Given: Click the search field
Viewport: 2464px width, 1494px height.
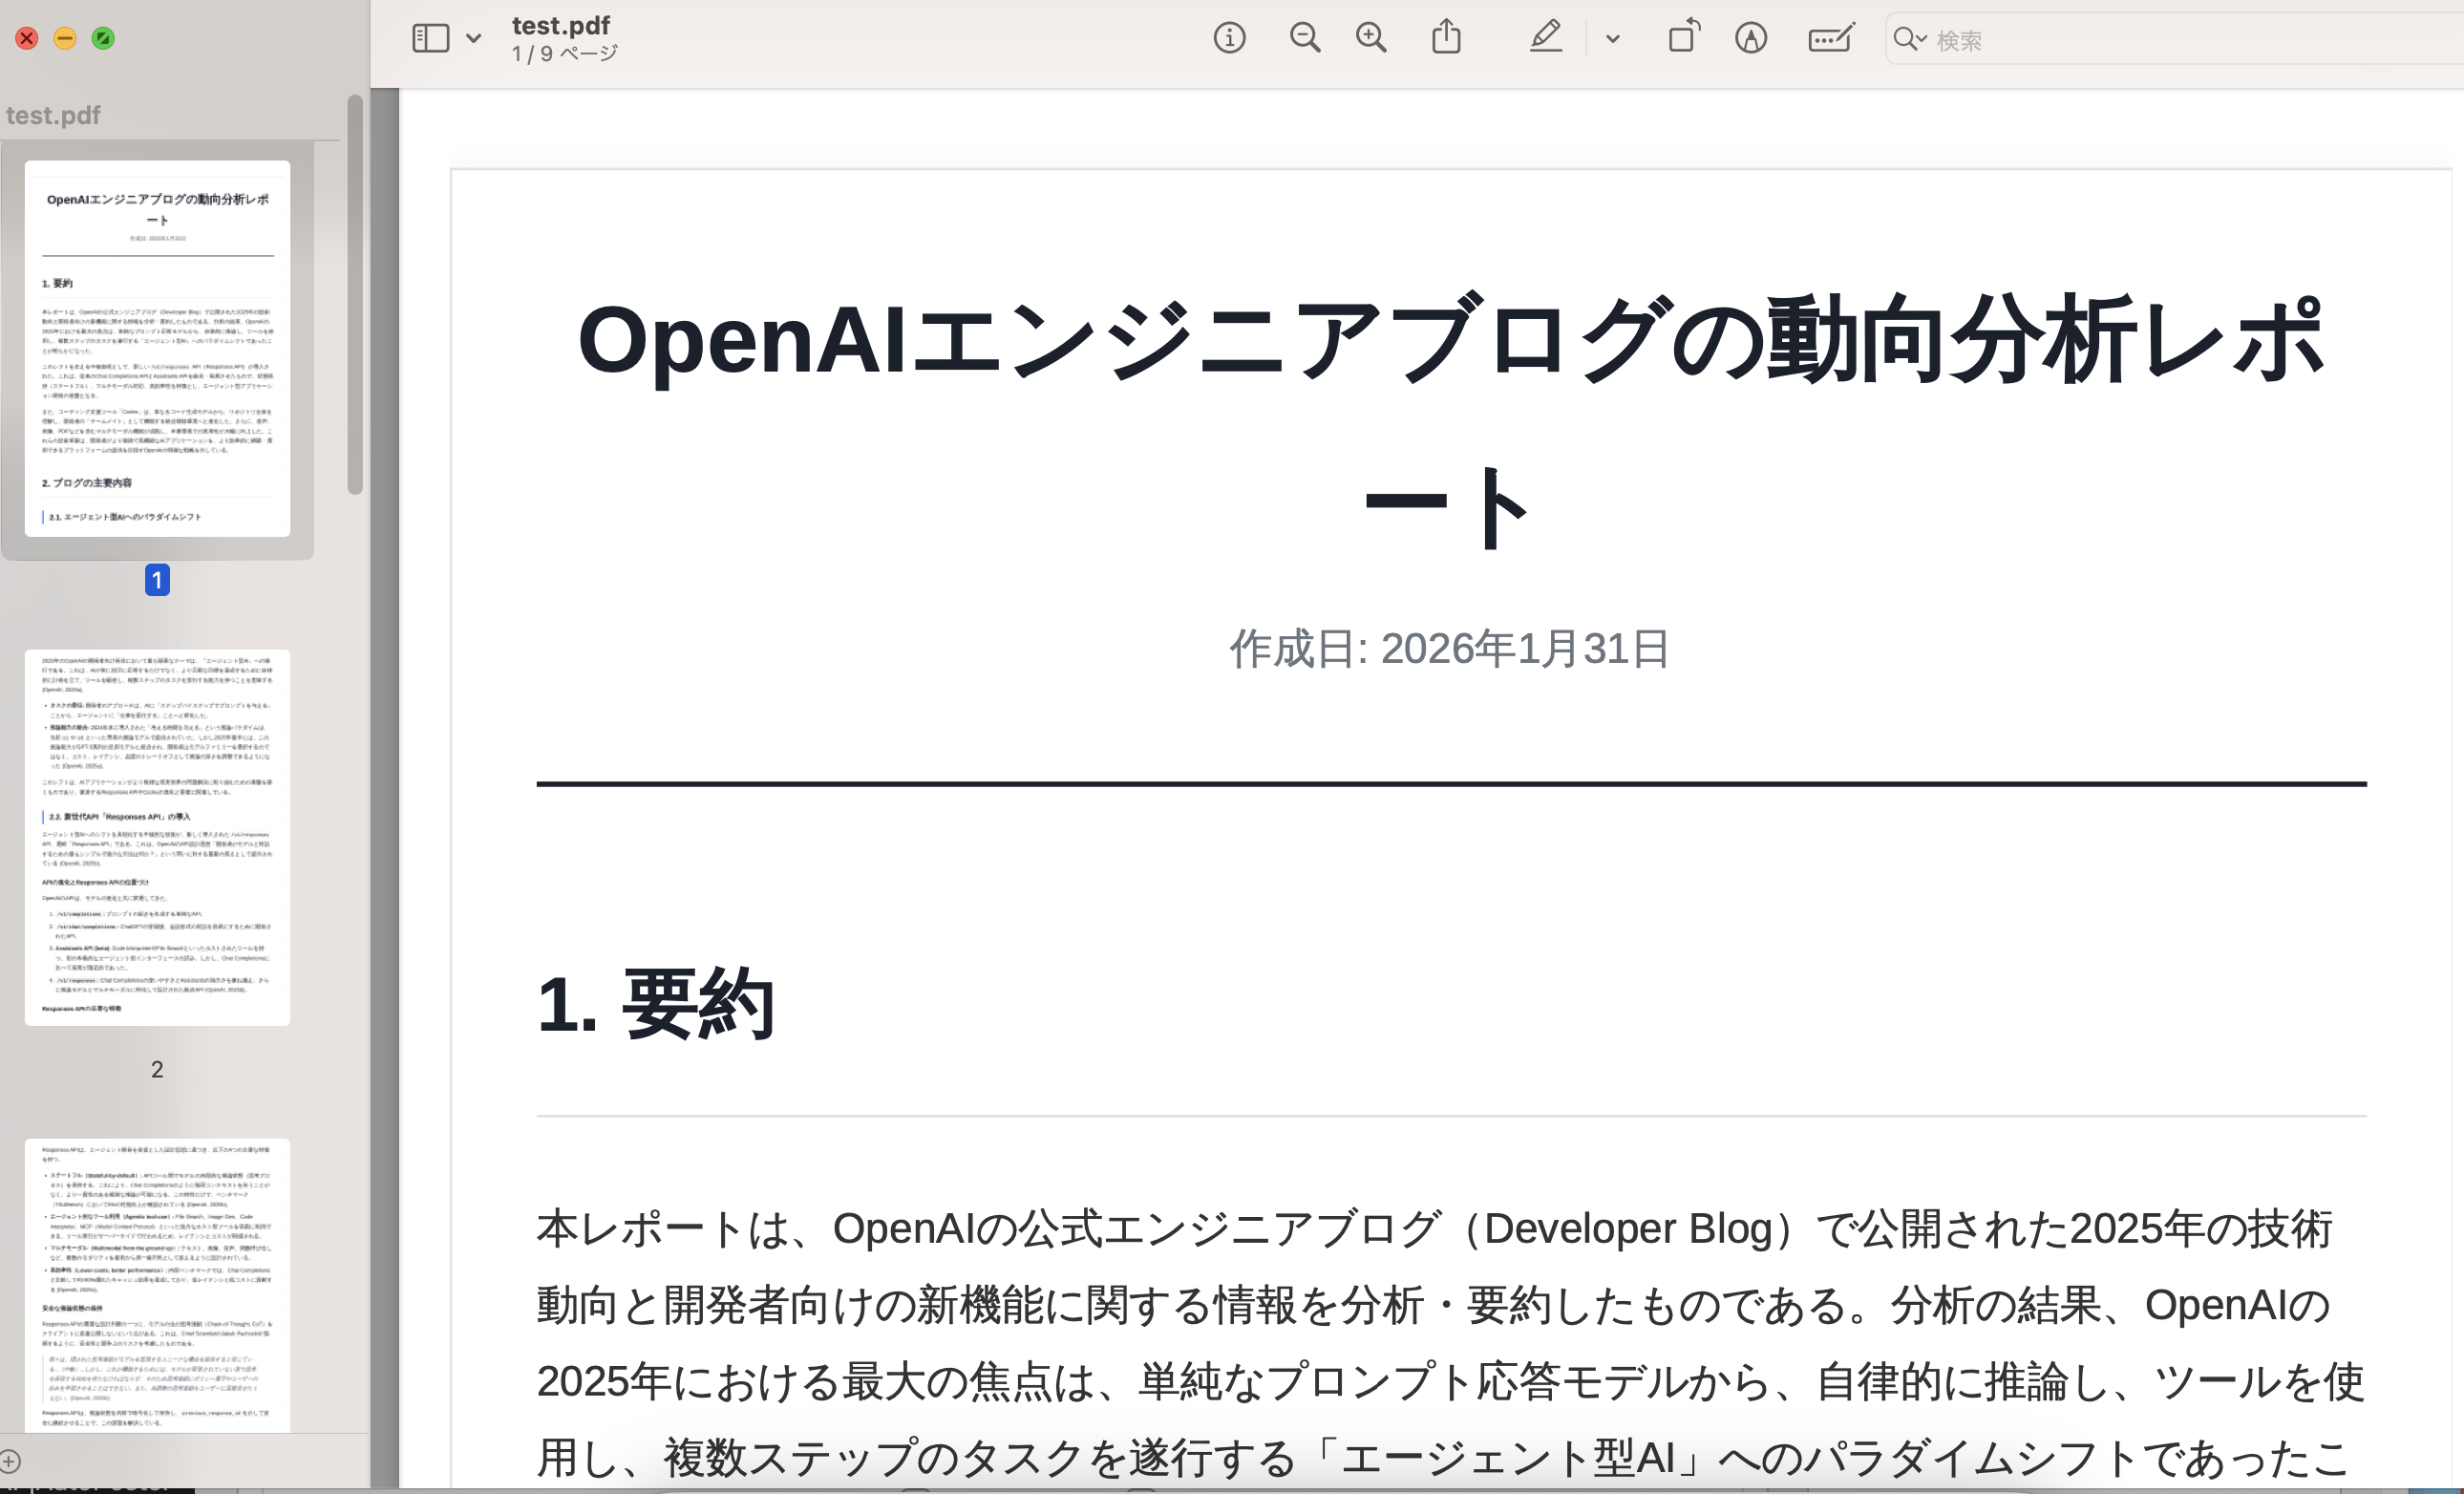Looking at the screenshot, I should click(x=2180, y=40).
